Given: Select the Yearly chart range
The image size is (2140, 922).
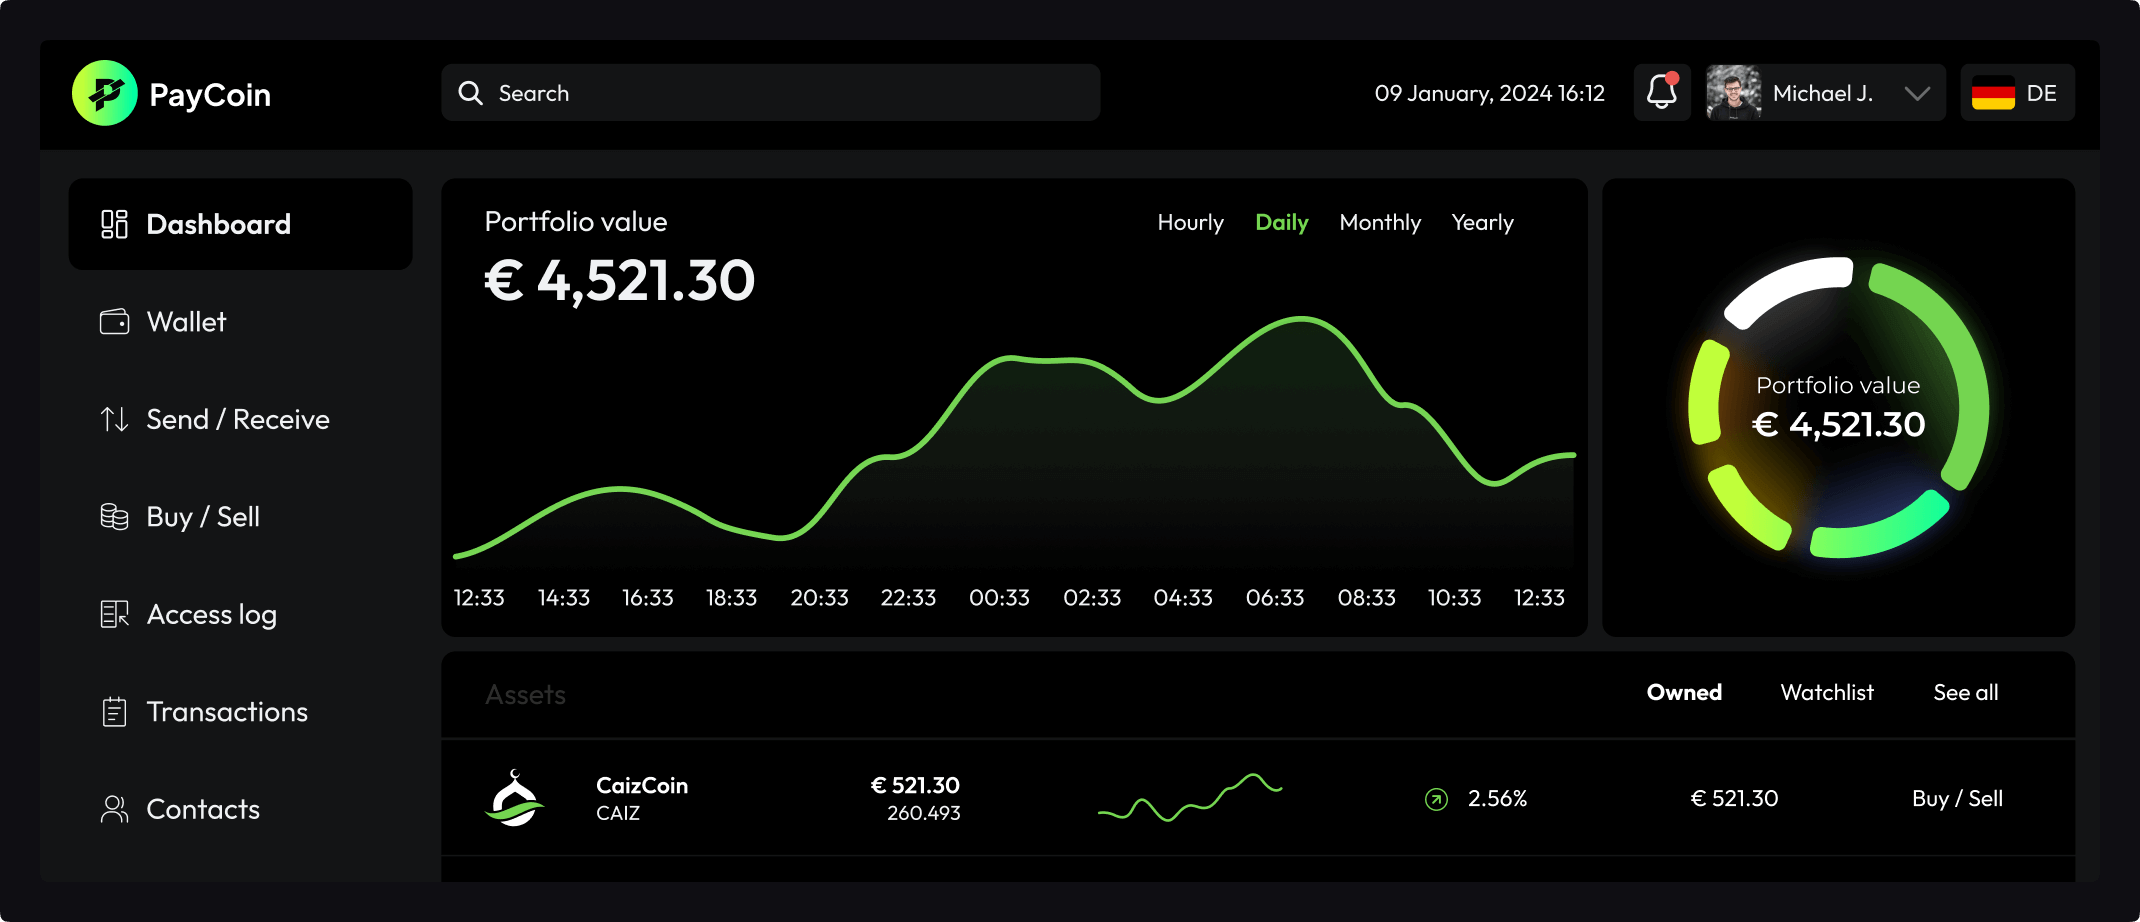Looking at the screenshot, I should (1482, 222).
